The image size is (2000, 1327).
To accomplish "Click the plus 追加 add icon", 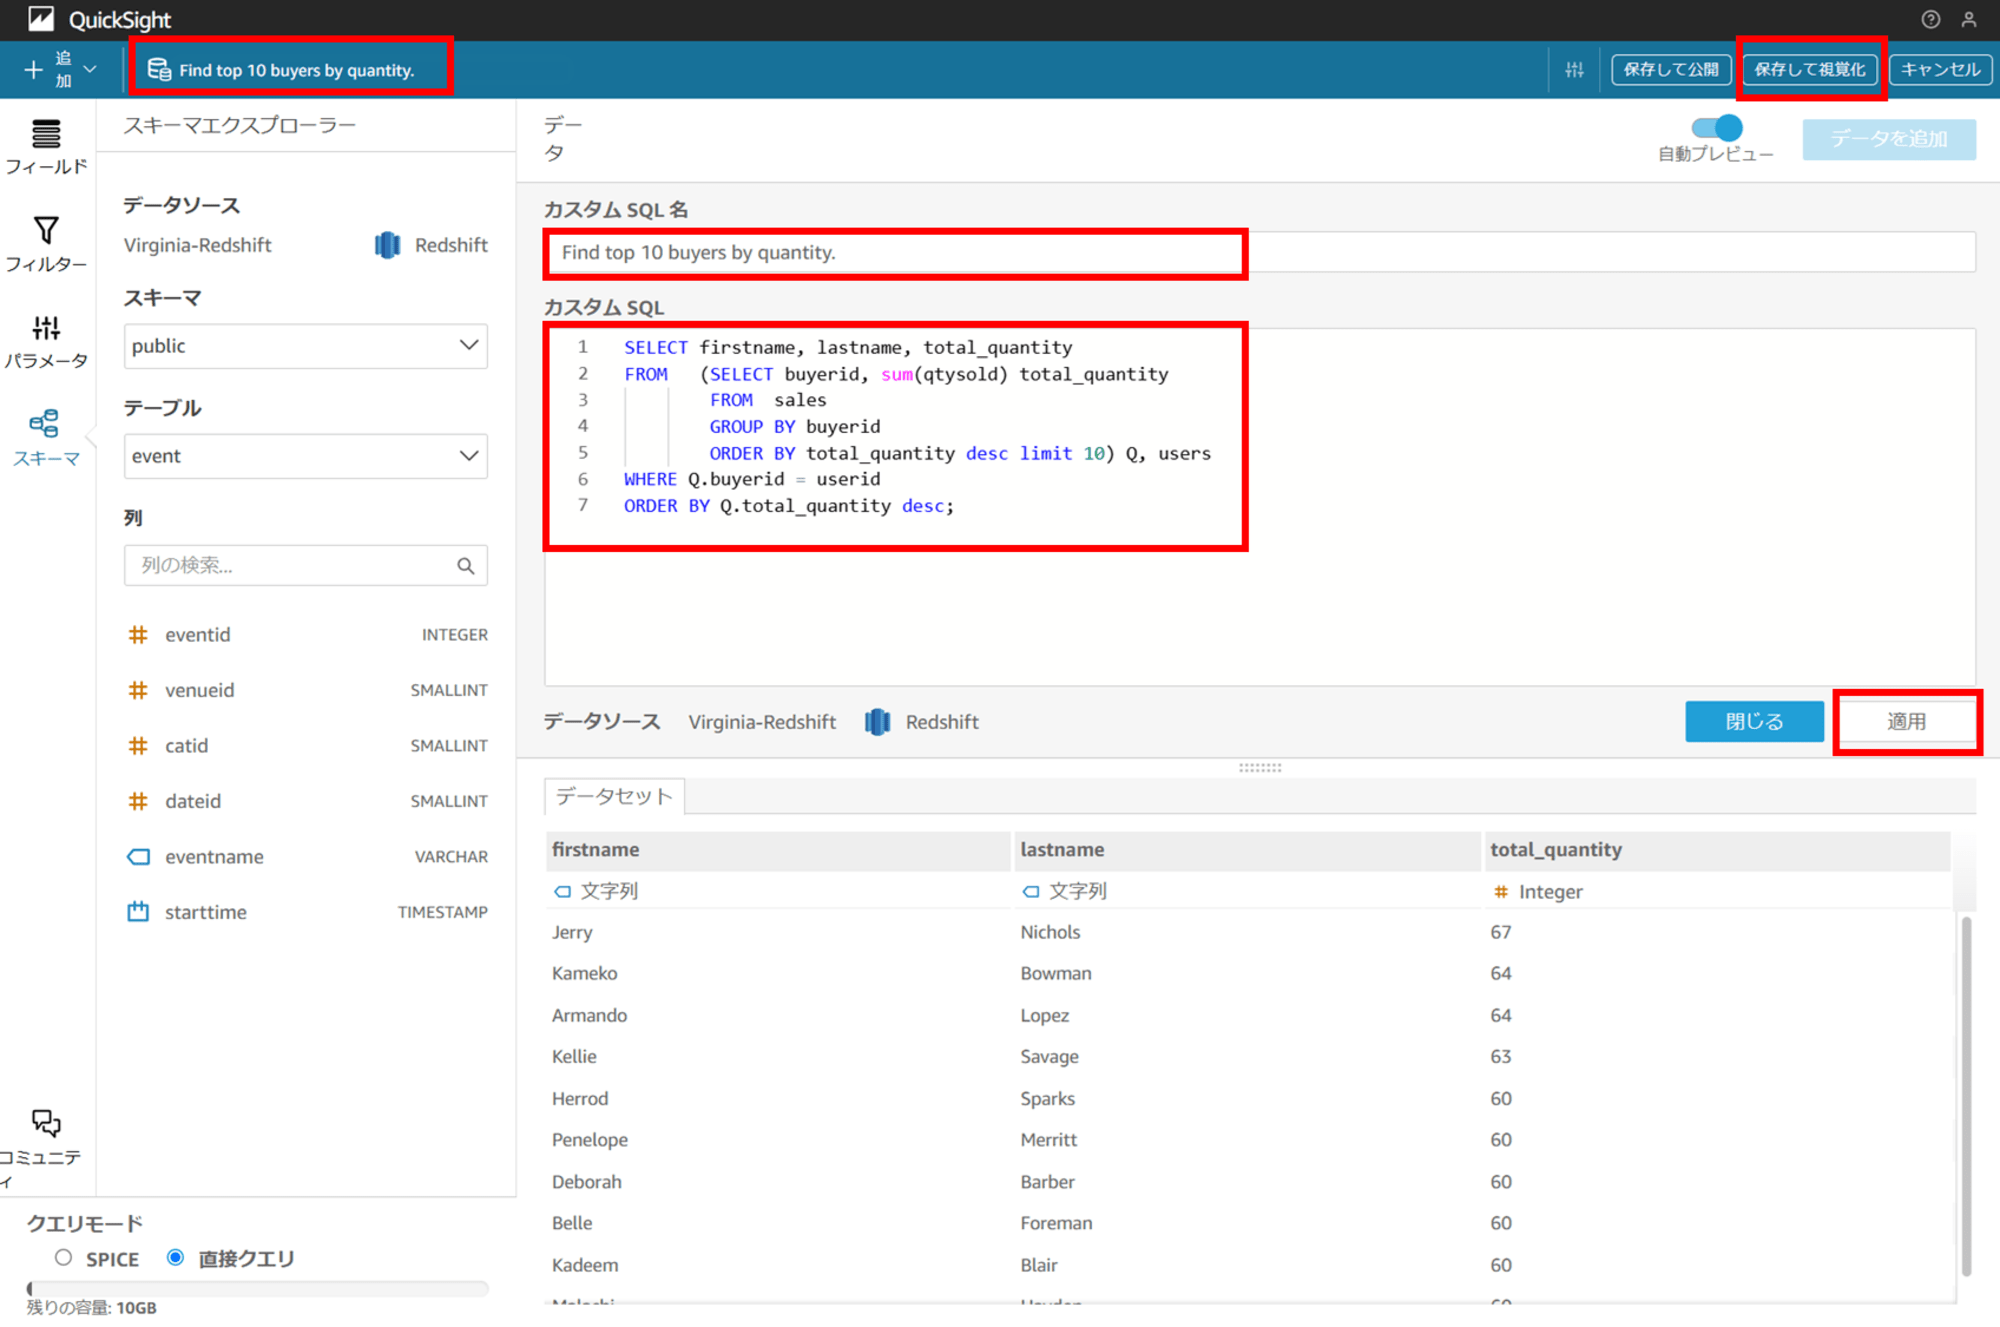I will (34, 69).
